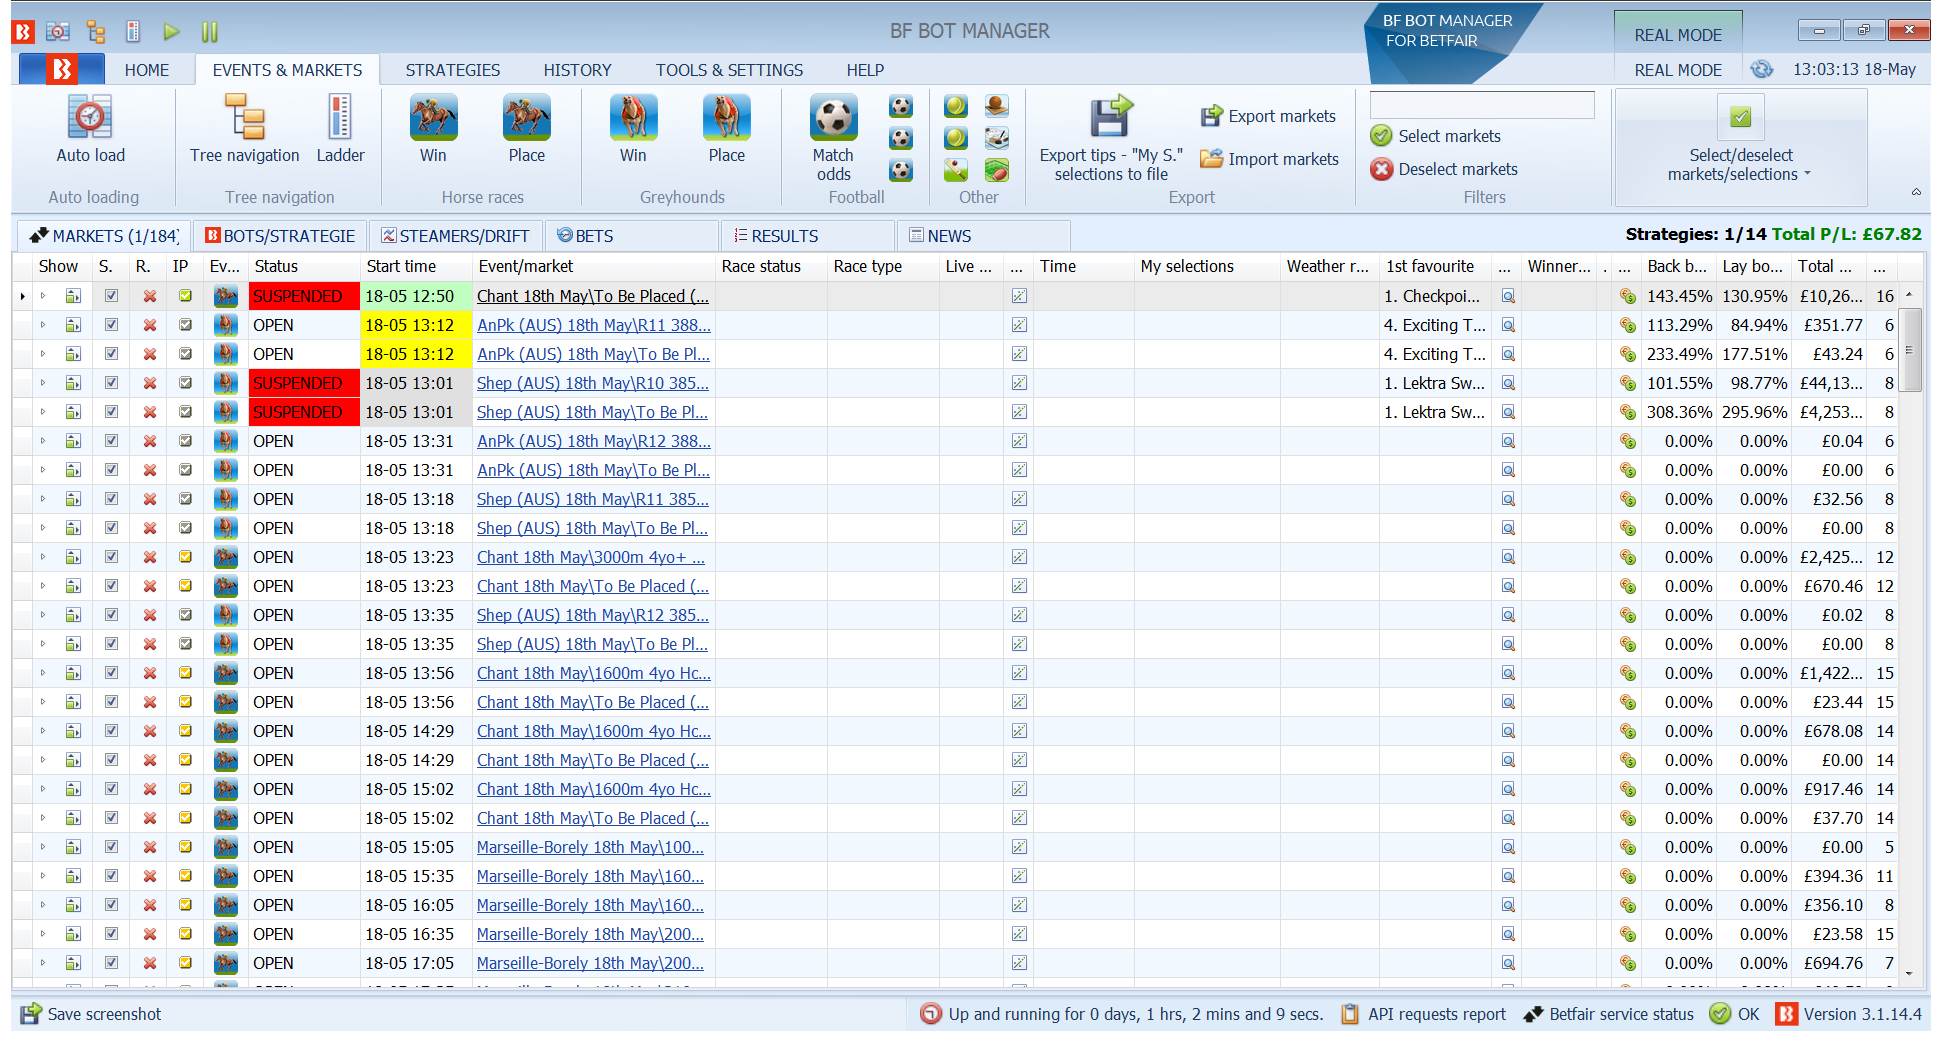The image size is (1942, 1042).
Task: Expand Shep R10 385 market row
Action: (x=43, y=383)
